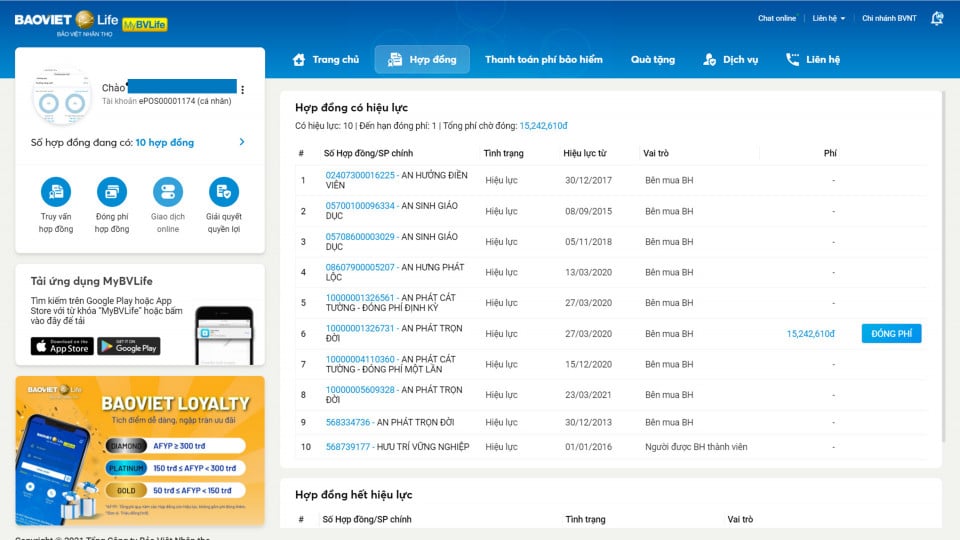Click the Hiệu lực từ column header
This screenshot has width=960, height=540.
[585, 153]
